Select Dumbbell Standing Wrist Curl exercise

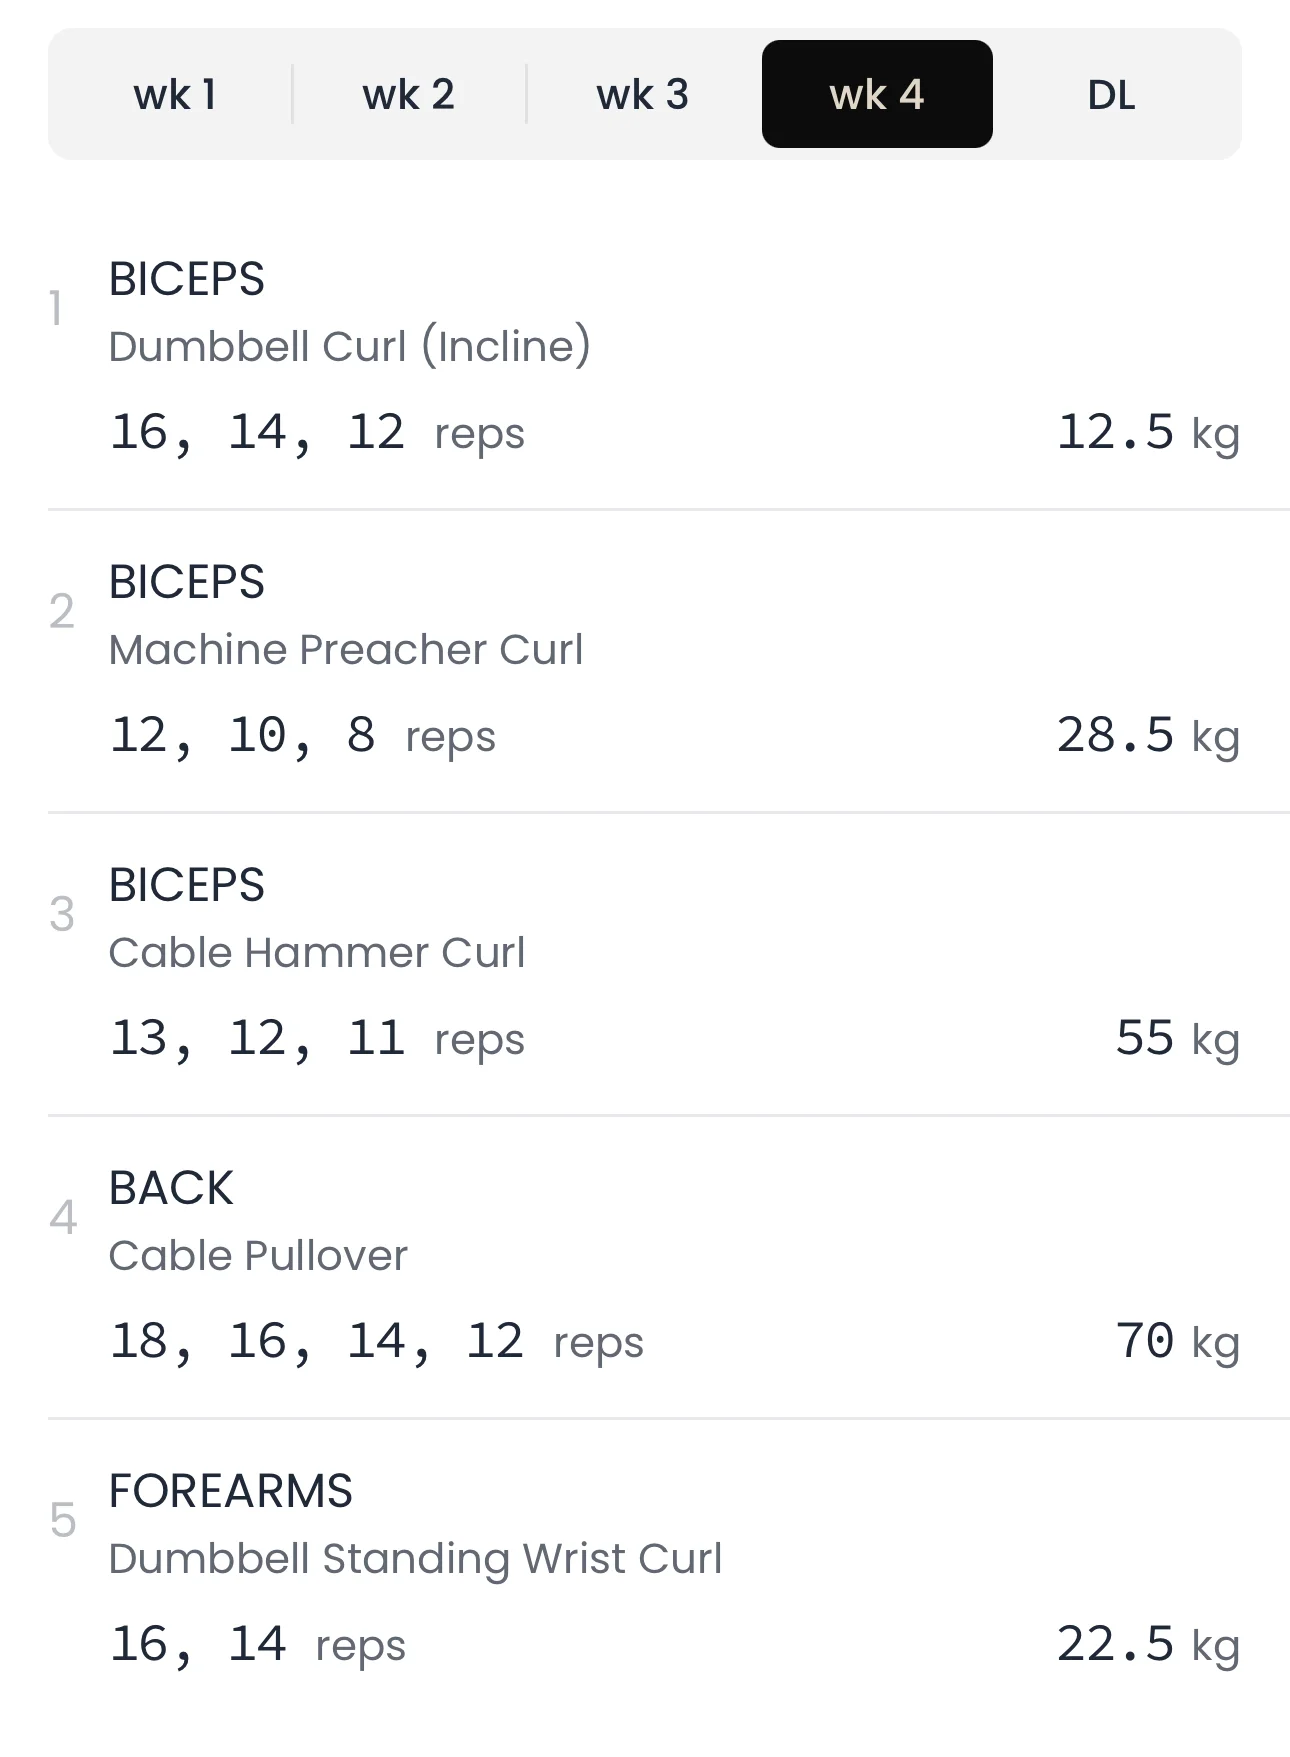(x=415, y=1559)
